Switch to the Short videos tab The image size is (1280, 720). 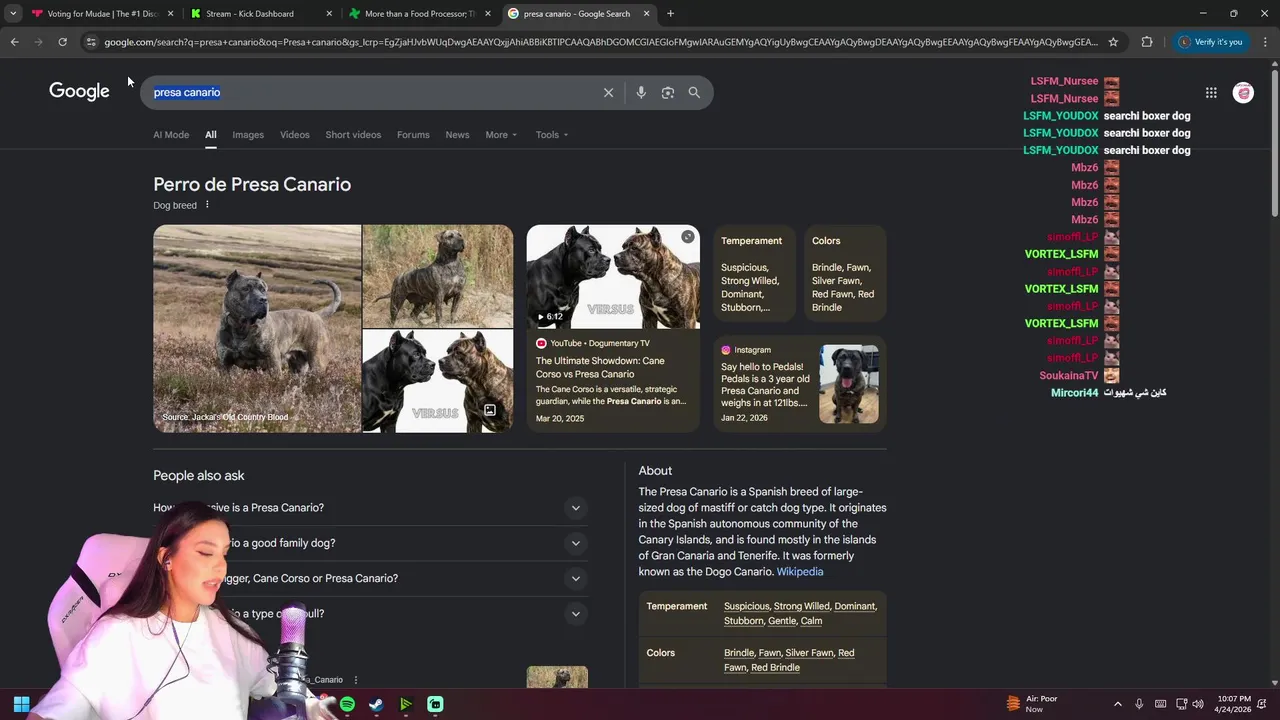pos(353,135)
